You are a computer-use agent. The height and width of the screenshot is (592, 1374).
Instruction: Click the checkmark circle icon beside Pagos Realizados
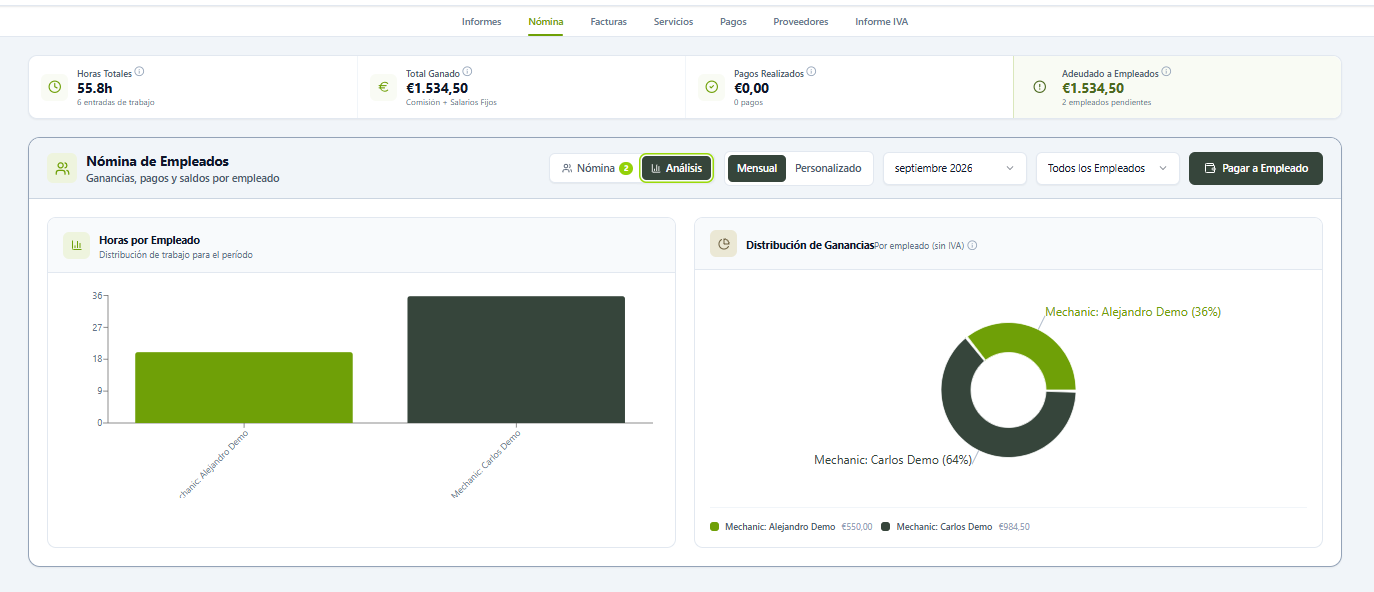tap(711, 87)
